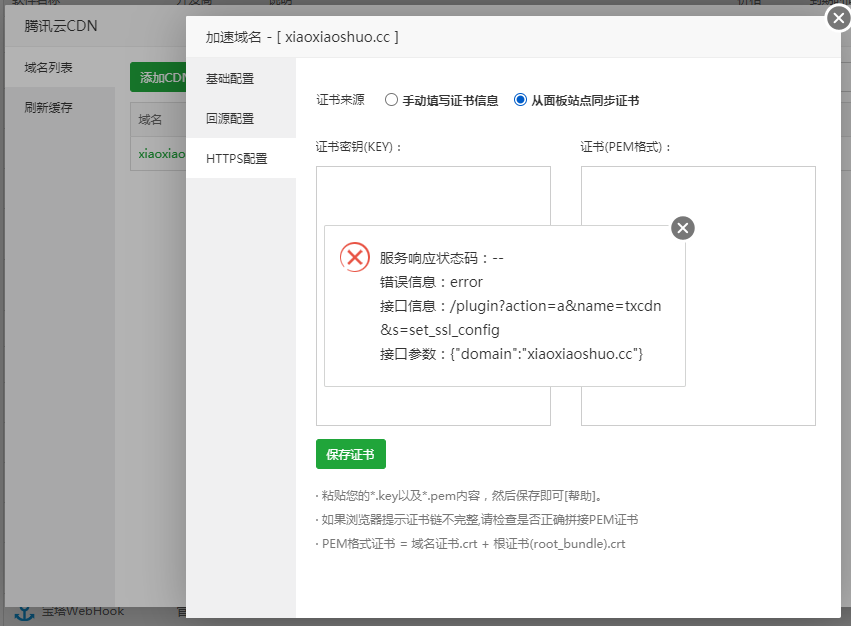Click the 宝塔WebHook anchor icon
The width and height of the screenshot is (851, 626).
pyautogui.click(x=24, y=614)
